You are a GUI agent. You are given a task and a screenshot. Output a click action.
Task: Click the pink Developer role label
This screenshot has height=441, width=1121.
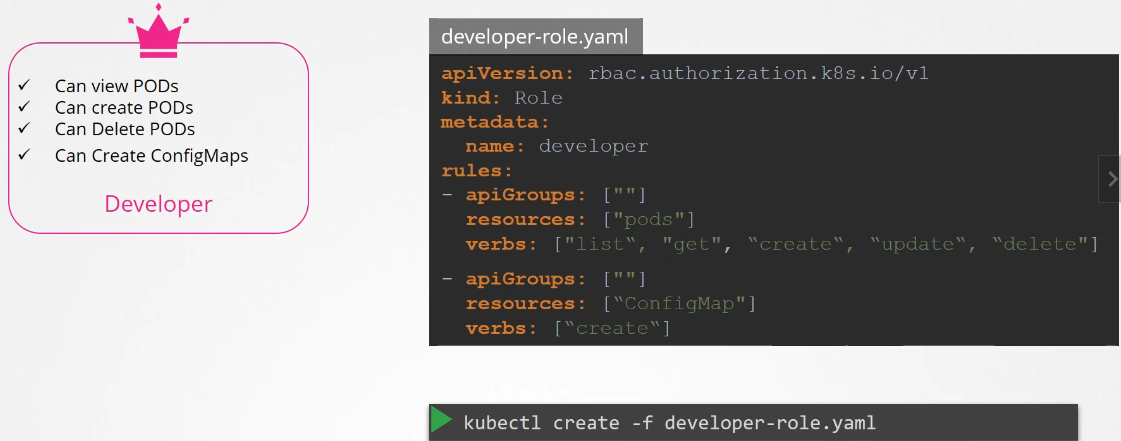click(x=158, y=204)
